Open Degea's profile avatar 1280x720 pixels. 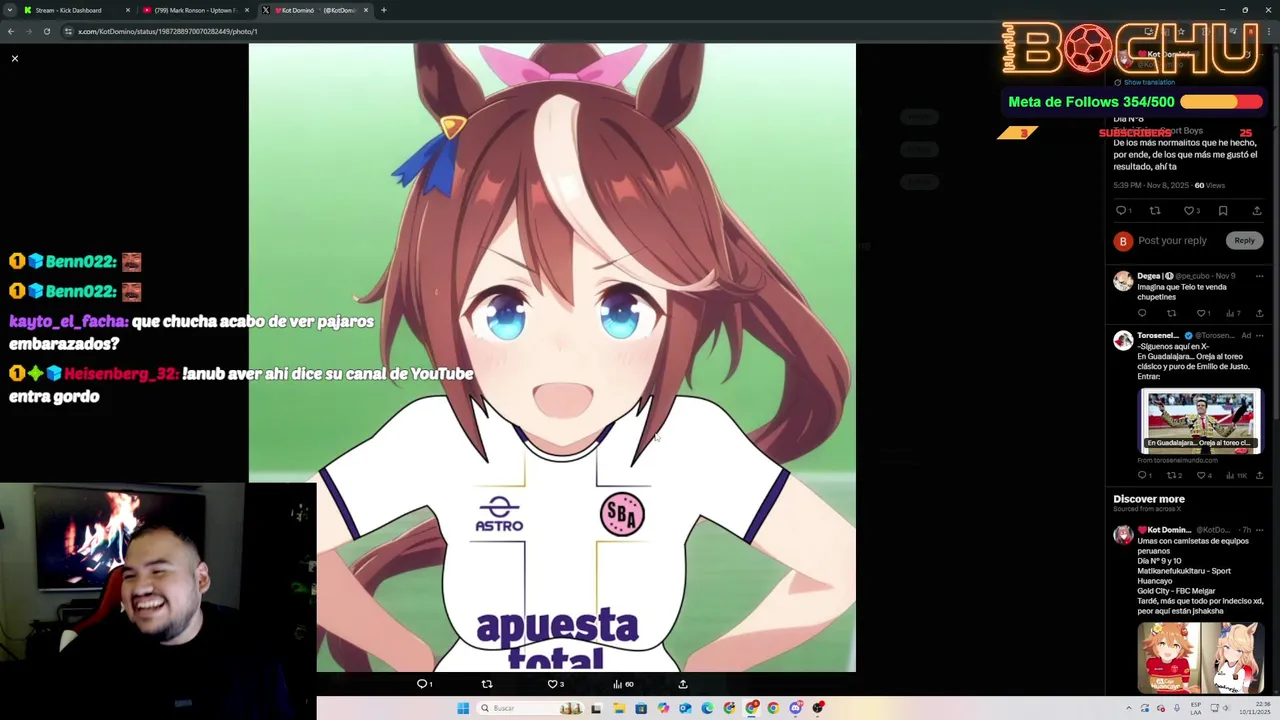(x=1123, y=281)
